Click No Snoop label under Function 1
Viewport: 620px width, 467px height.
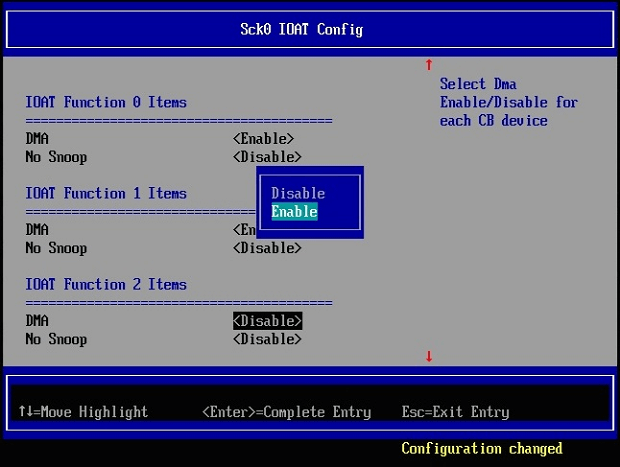pyautogui.click(x=56, y=248)
